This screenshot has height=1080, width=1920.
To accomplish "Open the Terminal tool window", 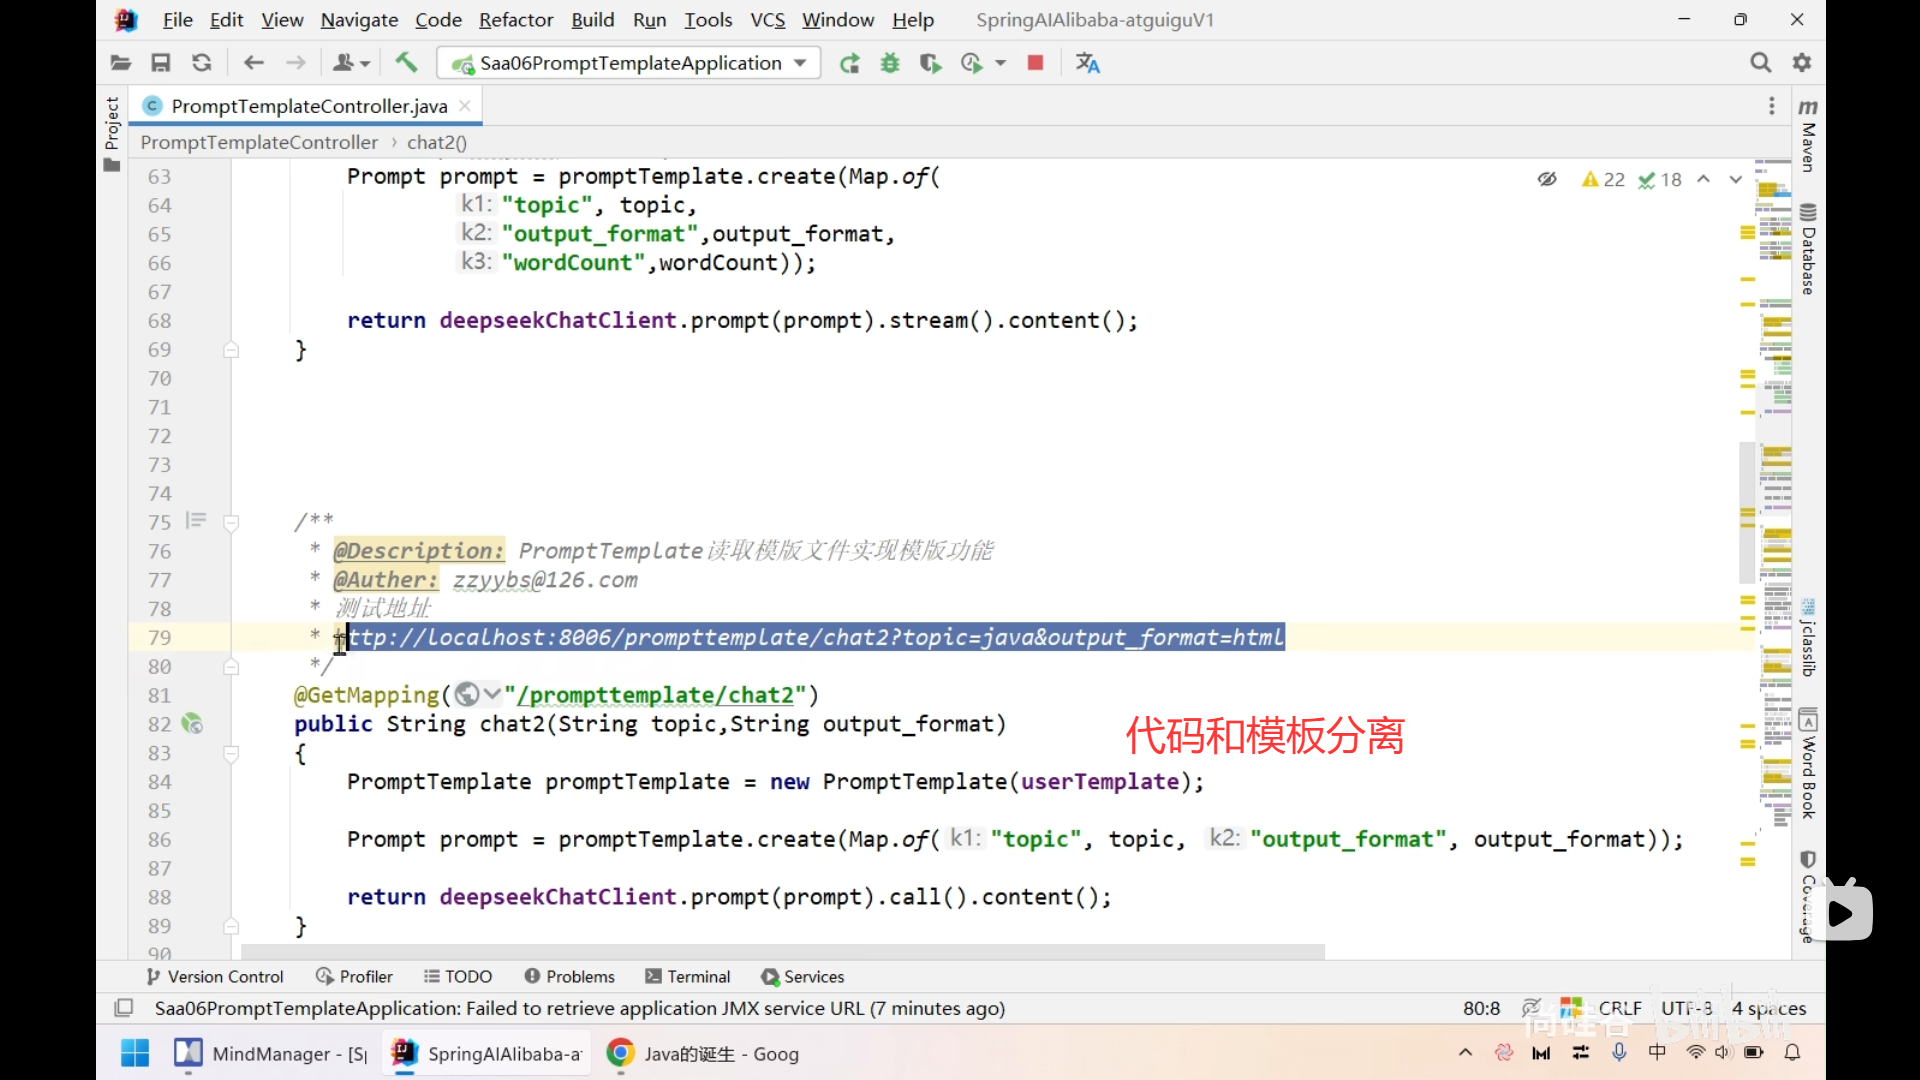I will coord(688,976).
